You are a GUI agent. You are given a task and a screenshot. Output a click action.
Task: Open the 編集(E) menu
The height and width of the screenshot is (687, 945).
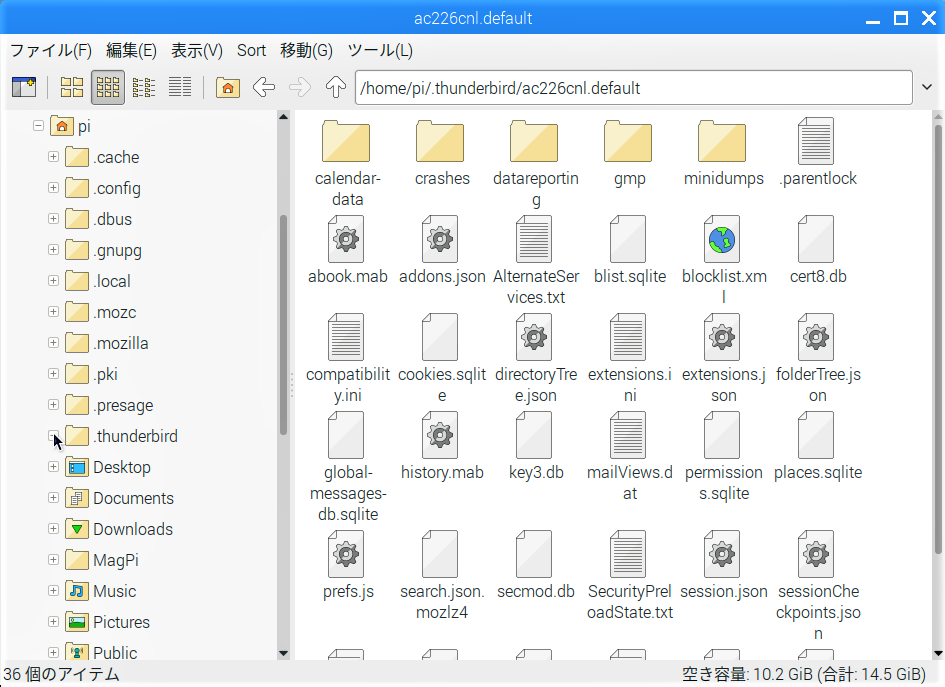pos(131,51)
